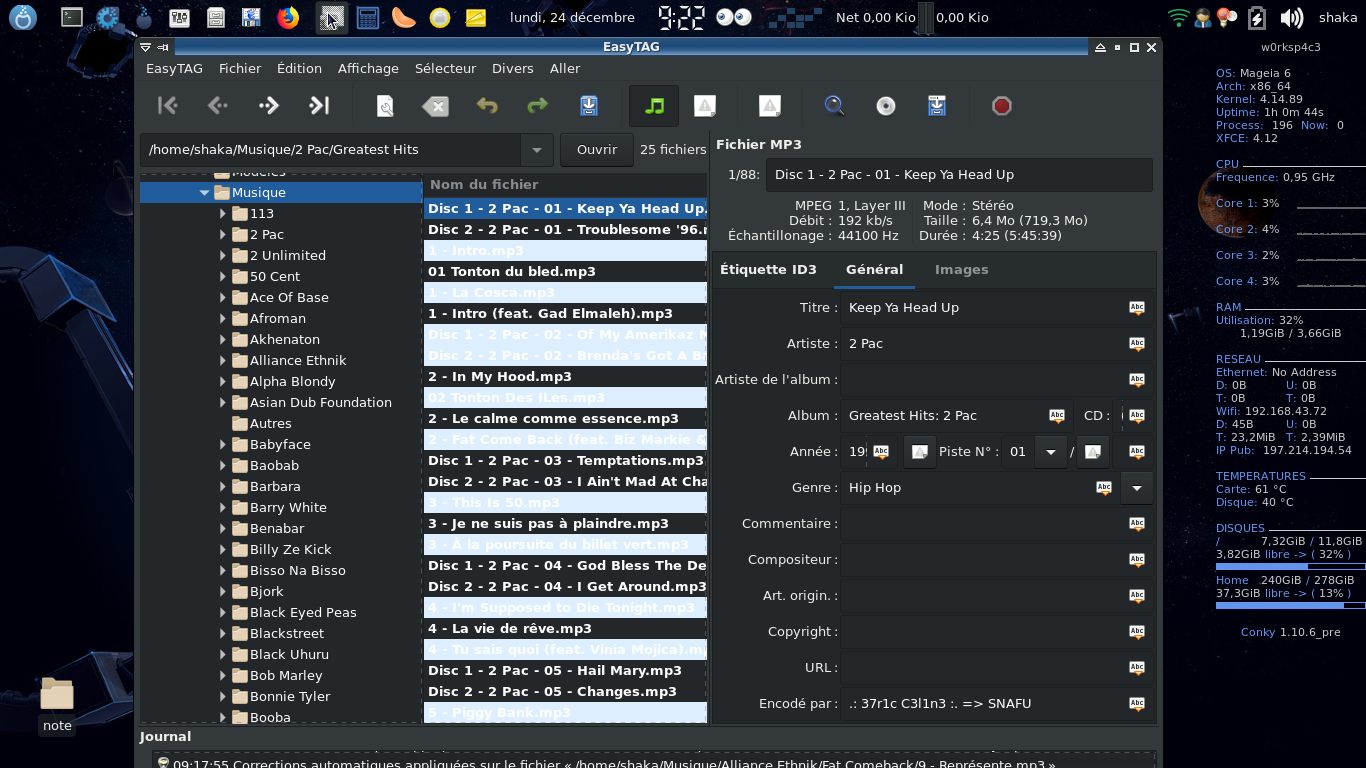Go to the next file

[268, 105]
